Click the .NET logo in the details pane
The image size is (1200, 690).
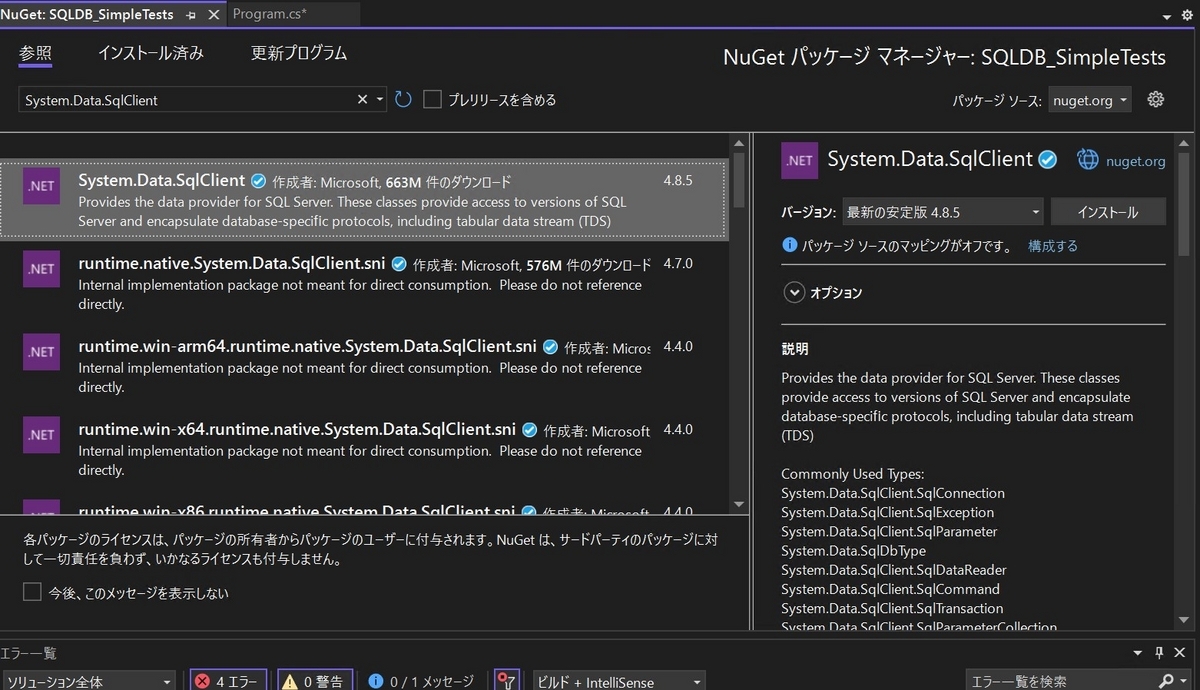tap(800, 160)
